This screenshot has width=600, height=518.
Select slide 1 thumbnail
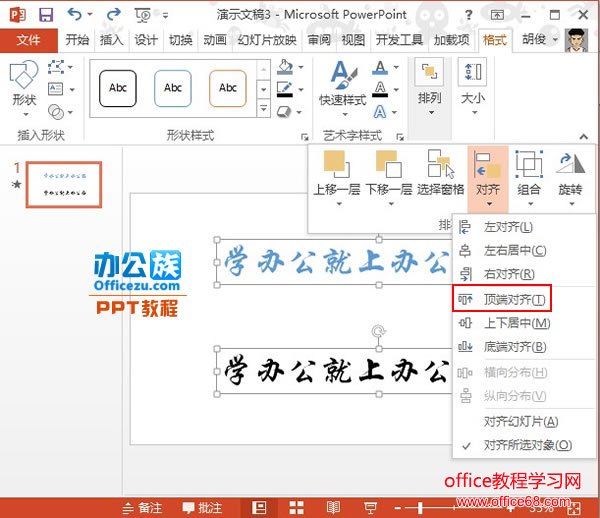(64, 185)
